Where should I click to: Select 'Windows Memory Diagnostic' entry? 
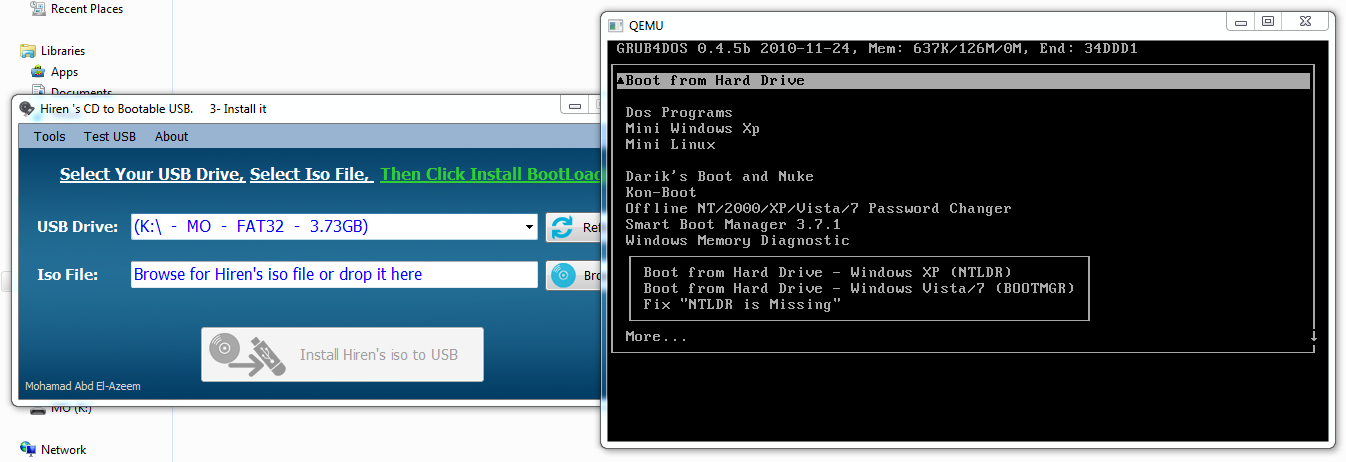737,240
